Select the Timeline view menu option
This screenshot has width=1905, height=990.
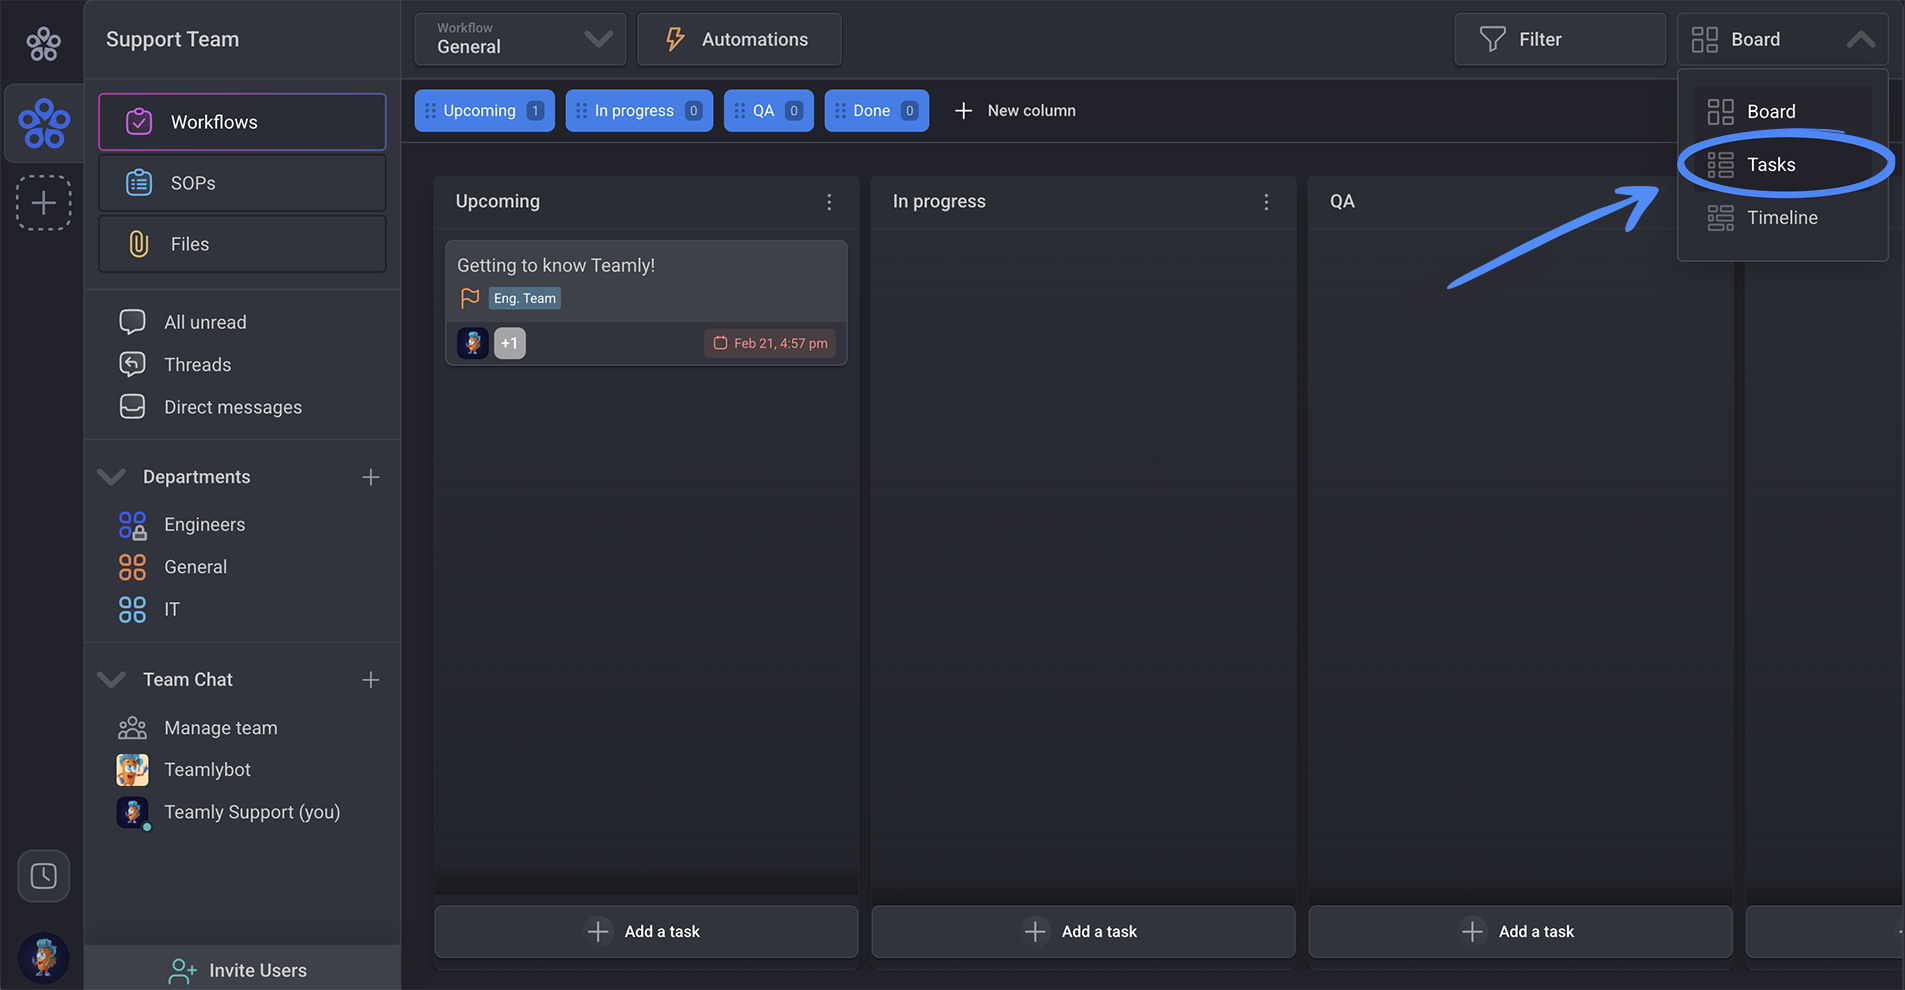coord(1782,217)
